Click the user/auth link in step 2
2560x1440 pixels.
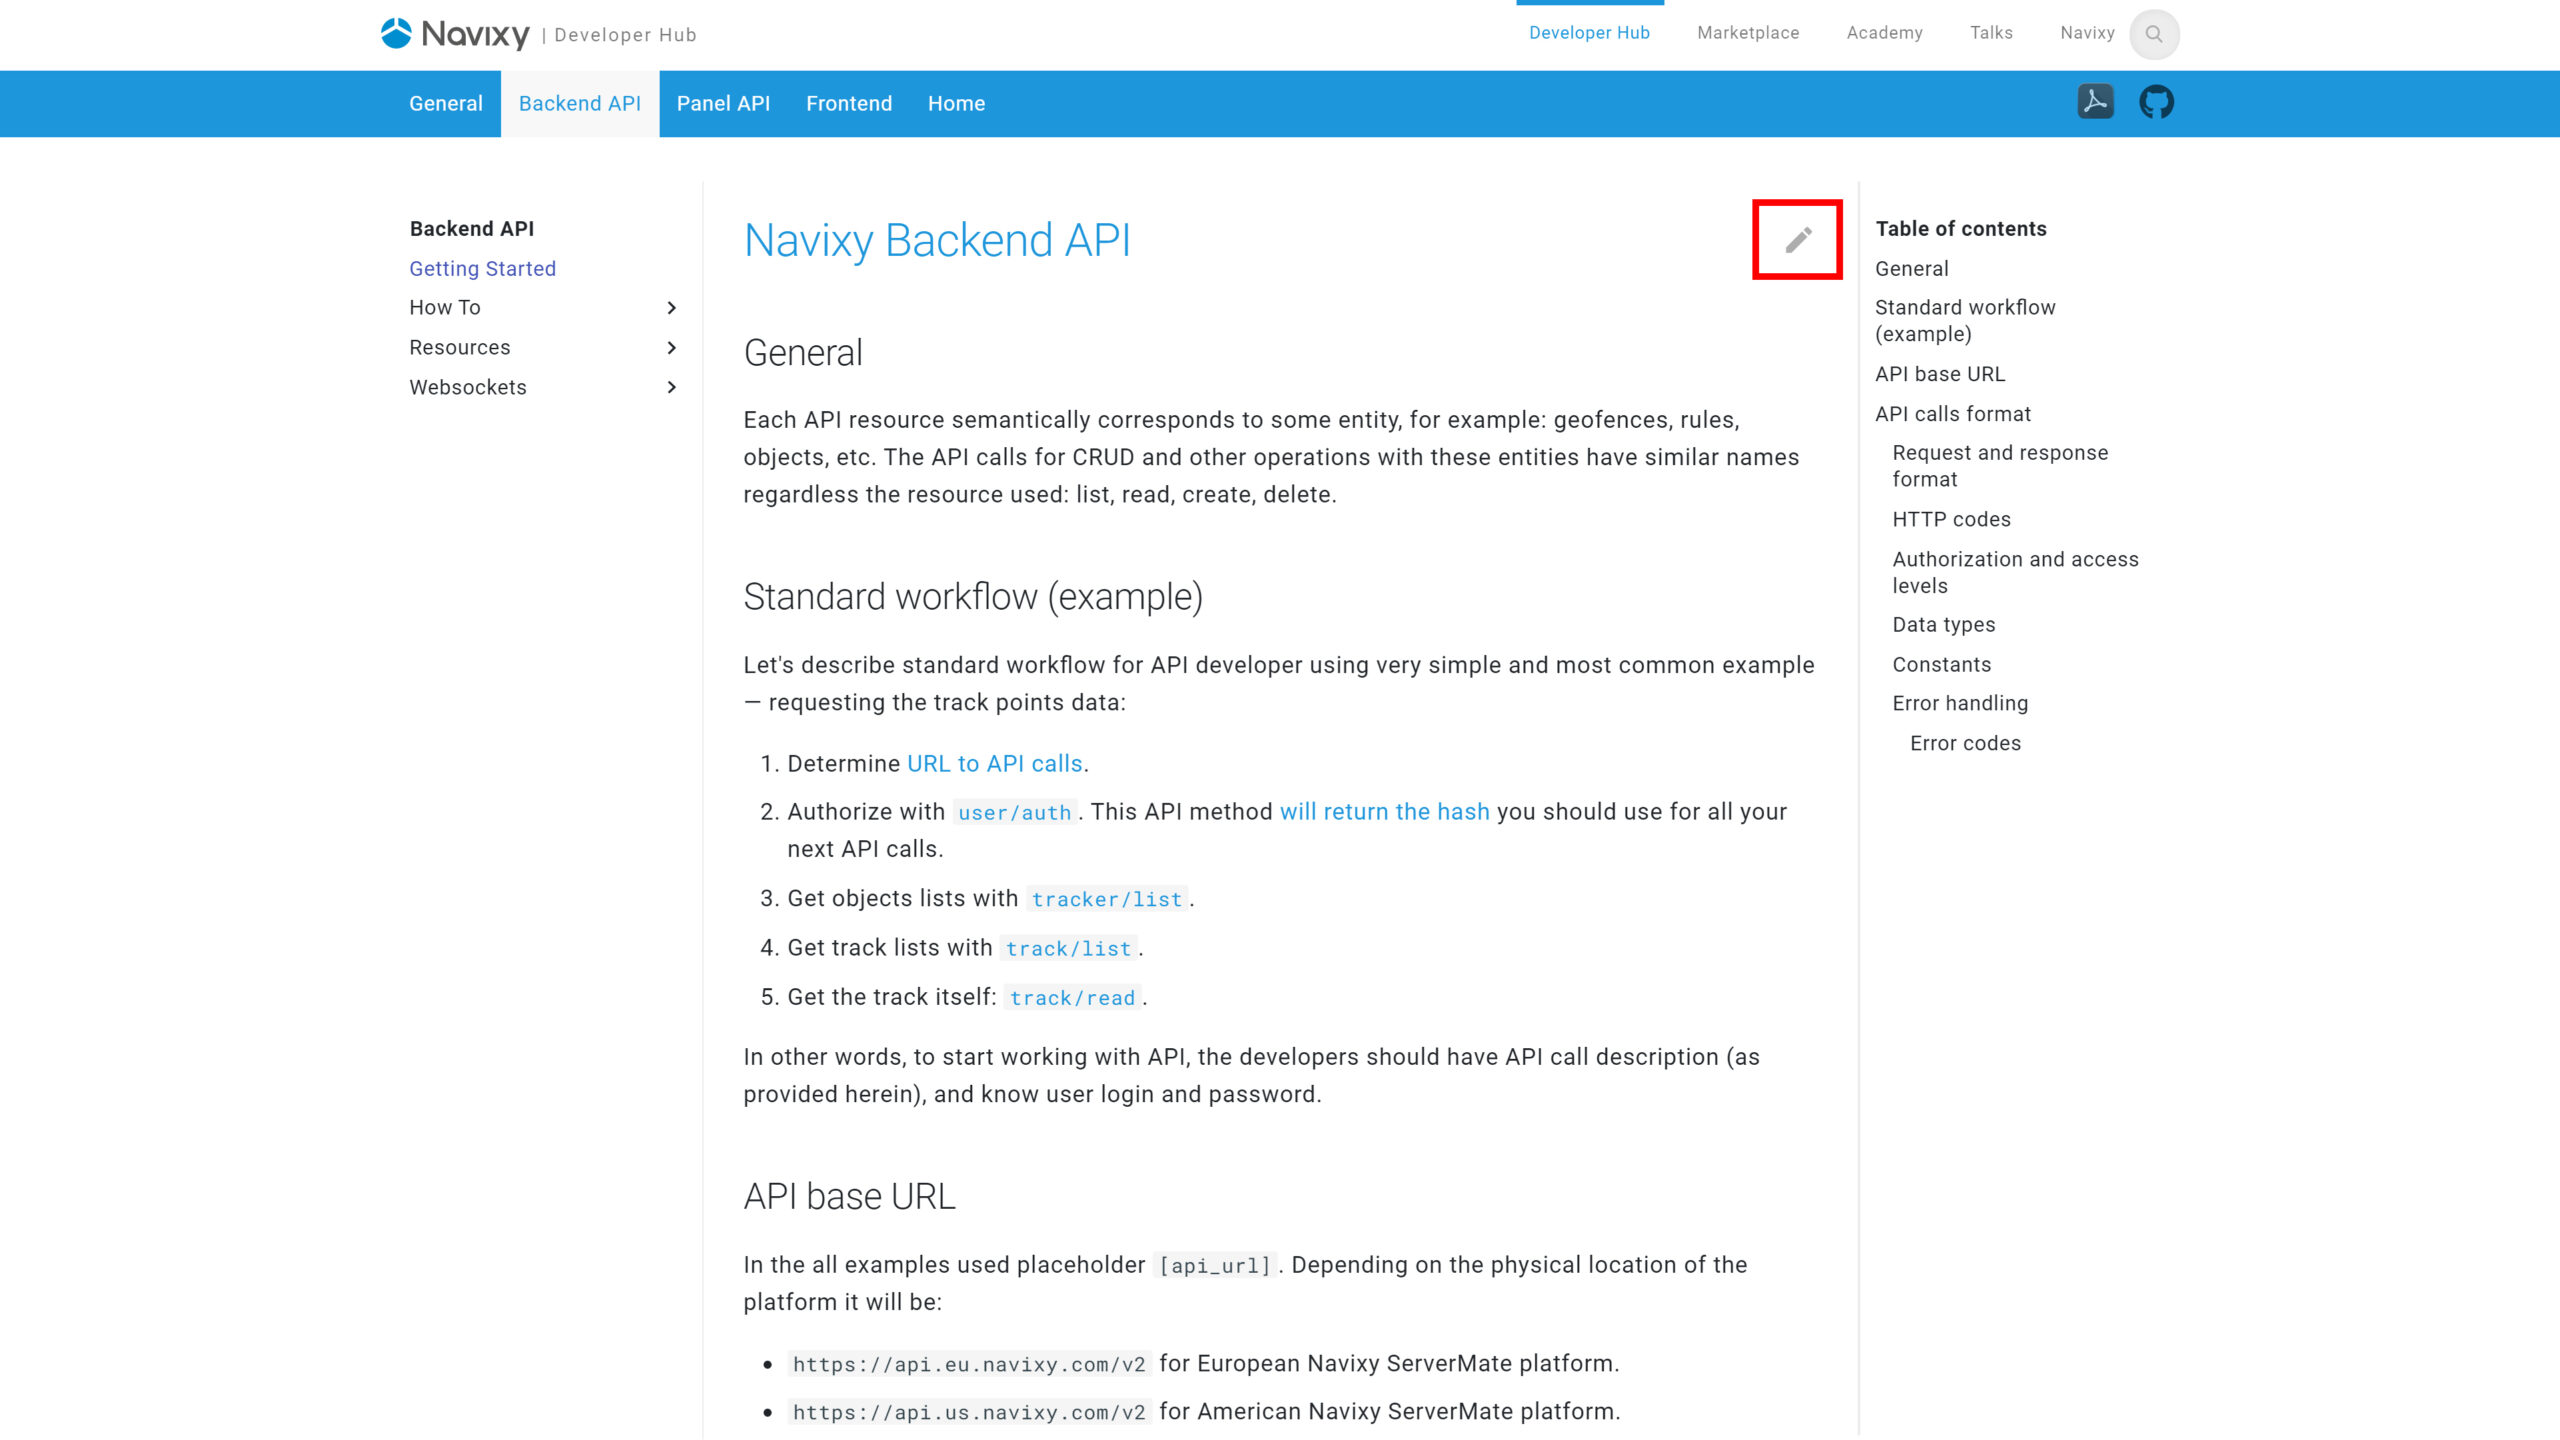1015,812
